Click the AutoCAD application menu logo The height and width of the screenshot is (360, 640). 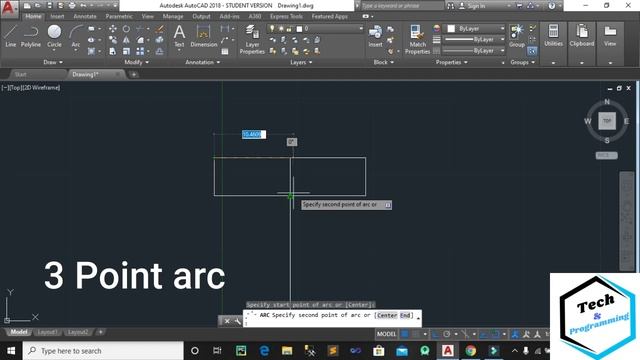9,8
